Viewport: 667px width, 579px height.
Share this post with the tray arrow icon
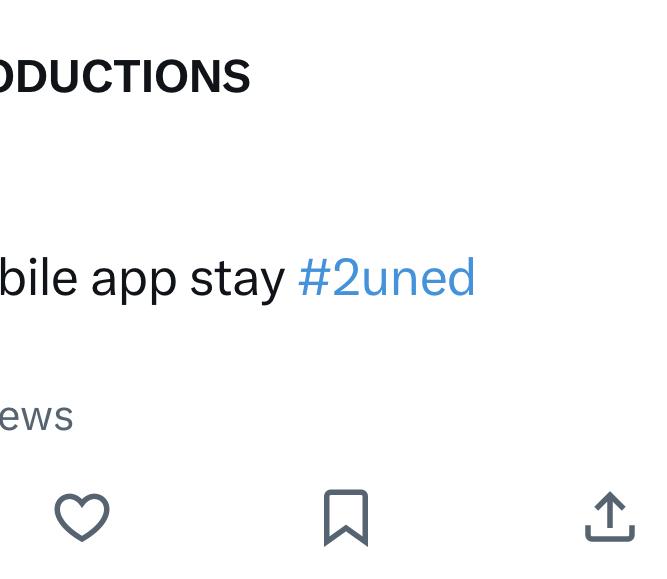[x=609, y=517]
